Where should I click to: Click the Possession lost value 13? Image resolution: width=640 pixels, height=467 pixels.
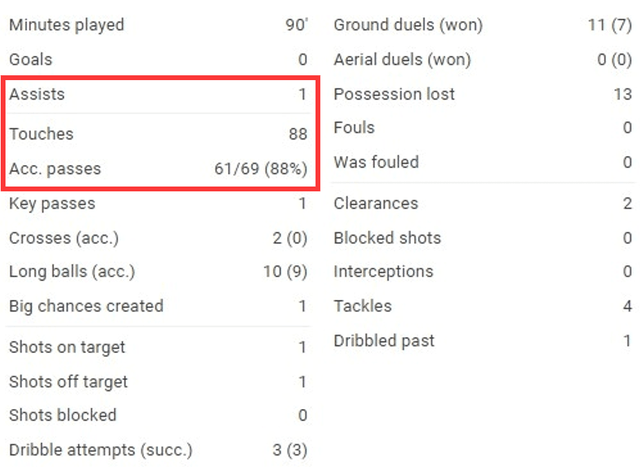click(x=623, y=94)
